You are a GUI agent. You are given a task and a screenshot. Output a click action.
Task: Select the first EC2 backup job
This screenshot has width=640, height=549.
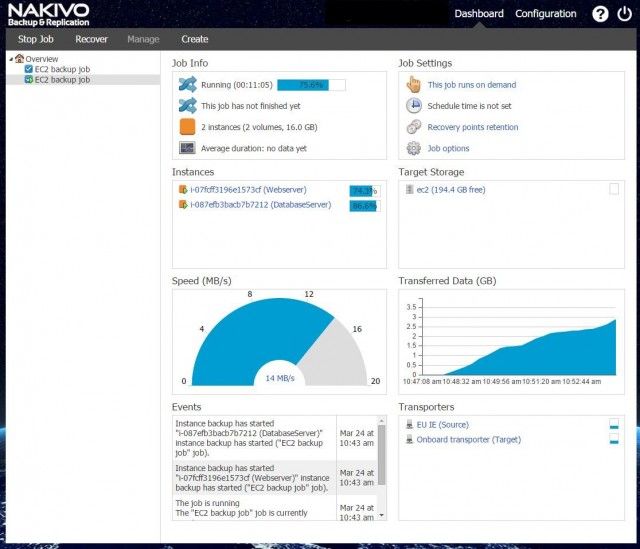pyautogui.click(x=62, y=69)
